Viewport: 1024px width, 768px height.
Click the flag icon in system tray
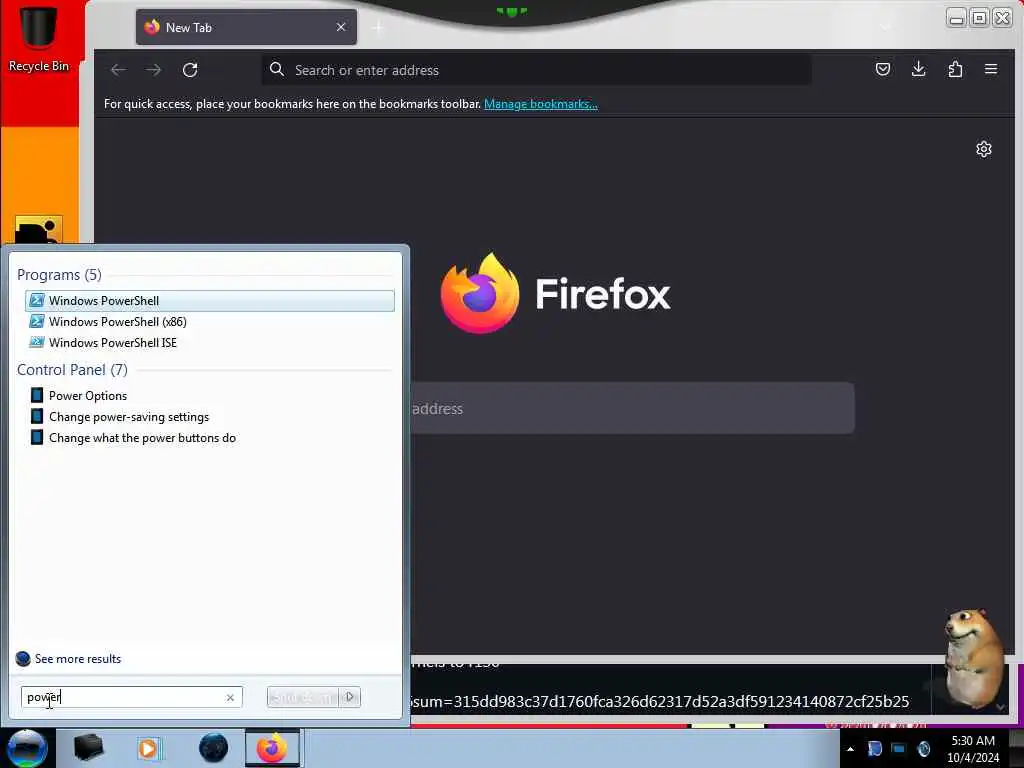(874, 749)
